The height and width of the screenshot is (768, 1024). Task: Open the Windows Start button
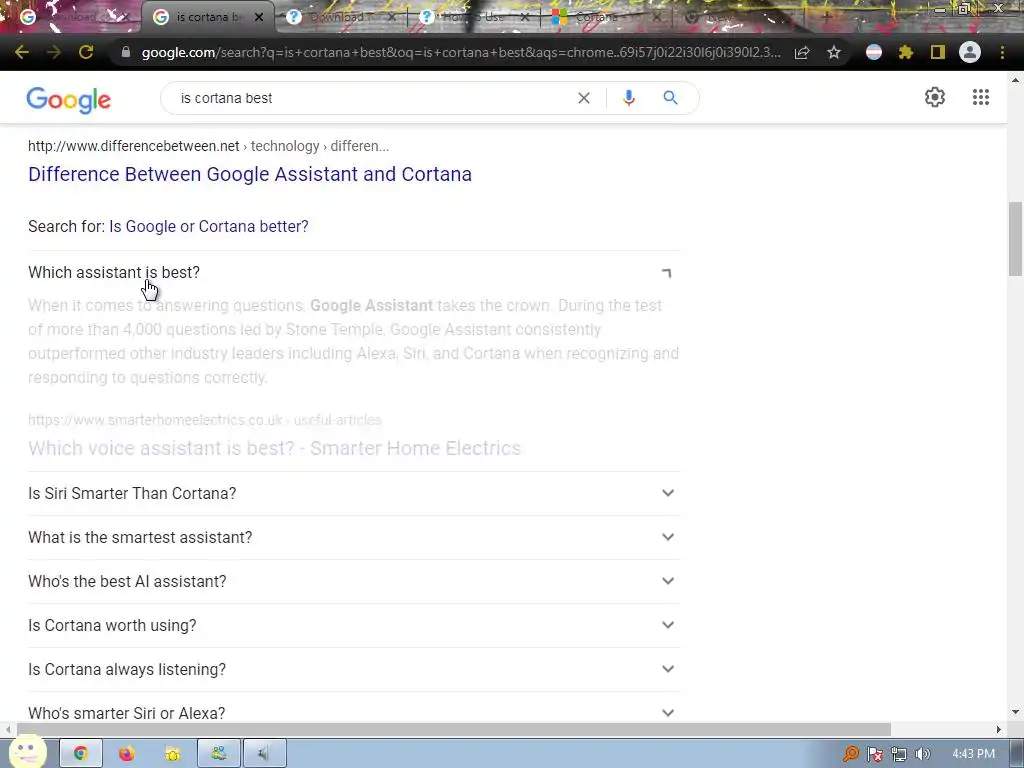[x=27, y=752]
